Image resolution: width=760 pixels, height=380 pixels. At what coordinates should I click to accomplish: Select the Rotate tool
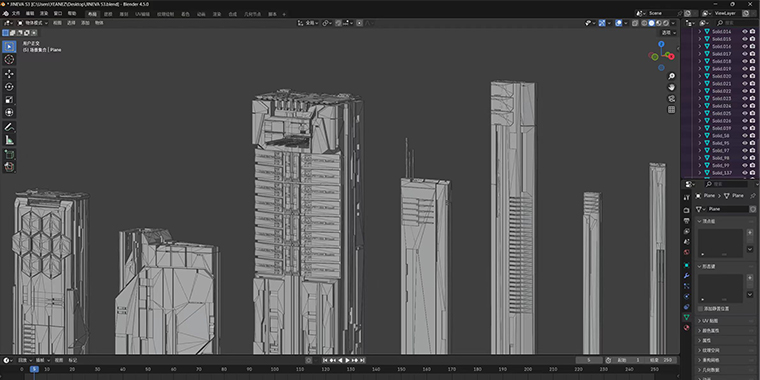coord(9,87)
